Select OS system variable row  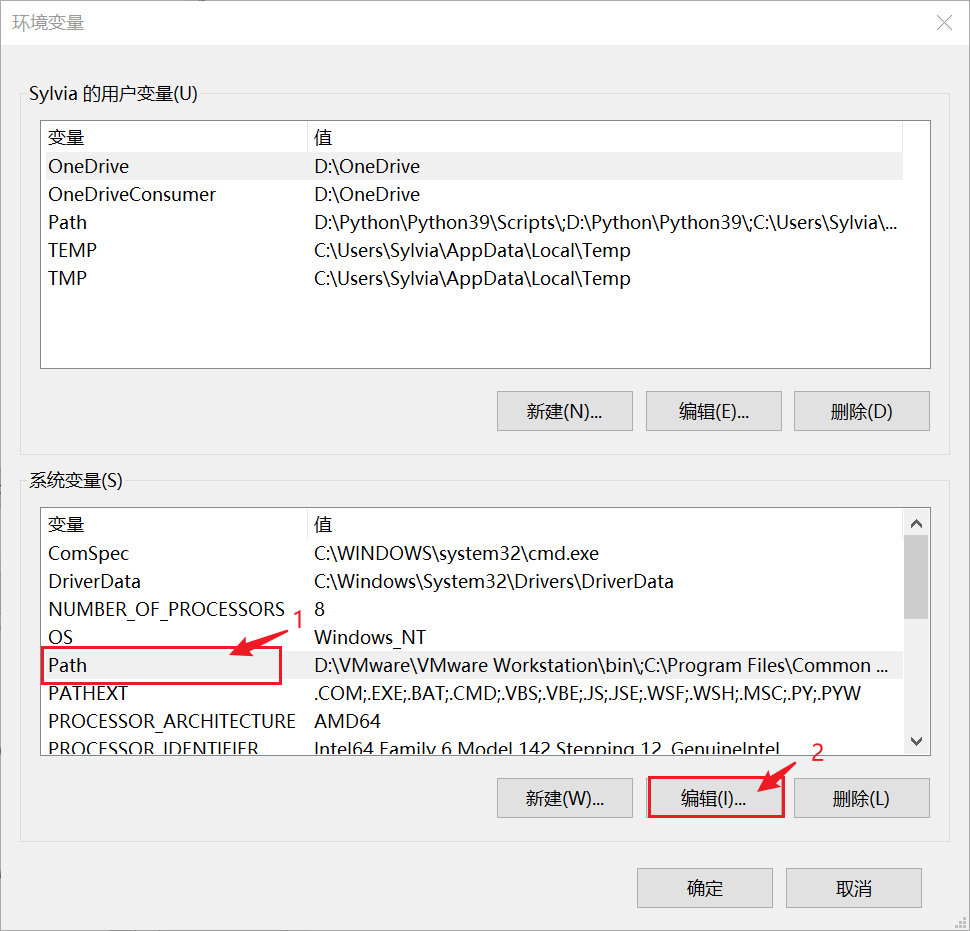pos(474,637)
